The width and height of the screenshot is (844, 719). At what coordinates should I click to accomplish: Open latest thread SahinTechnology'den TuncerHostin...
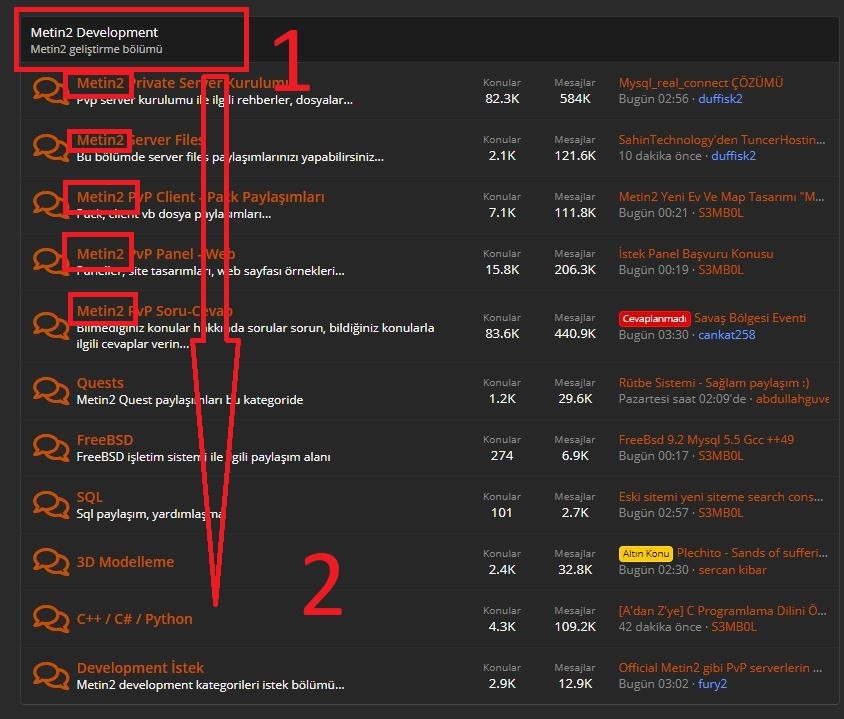tap(722, 140)
